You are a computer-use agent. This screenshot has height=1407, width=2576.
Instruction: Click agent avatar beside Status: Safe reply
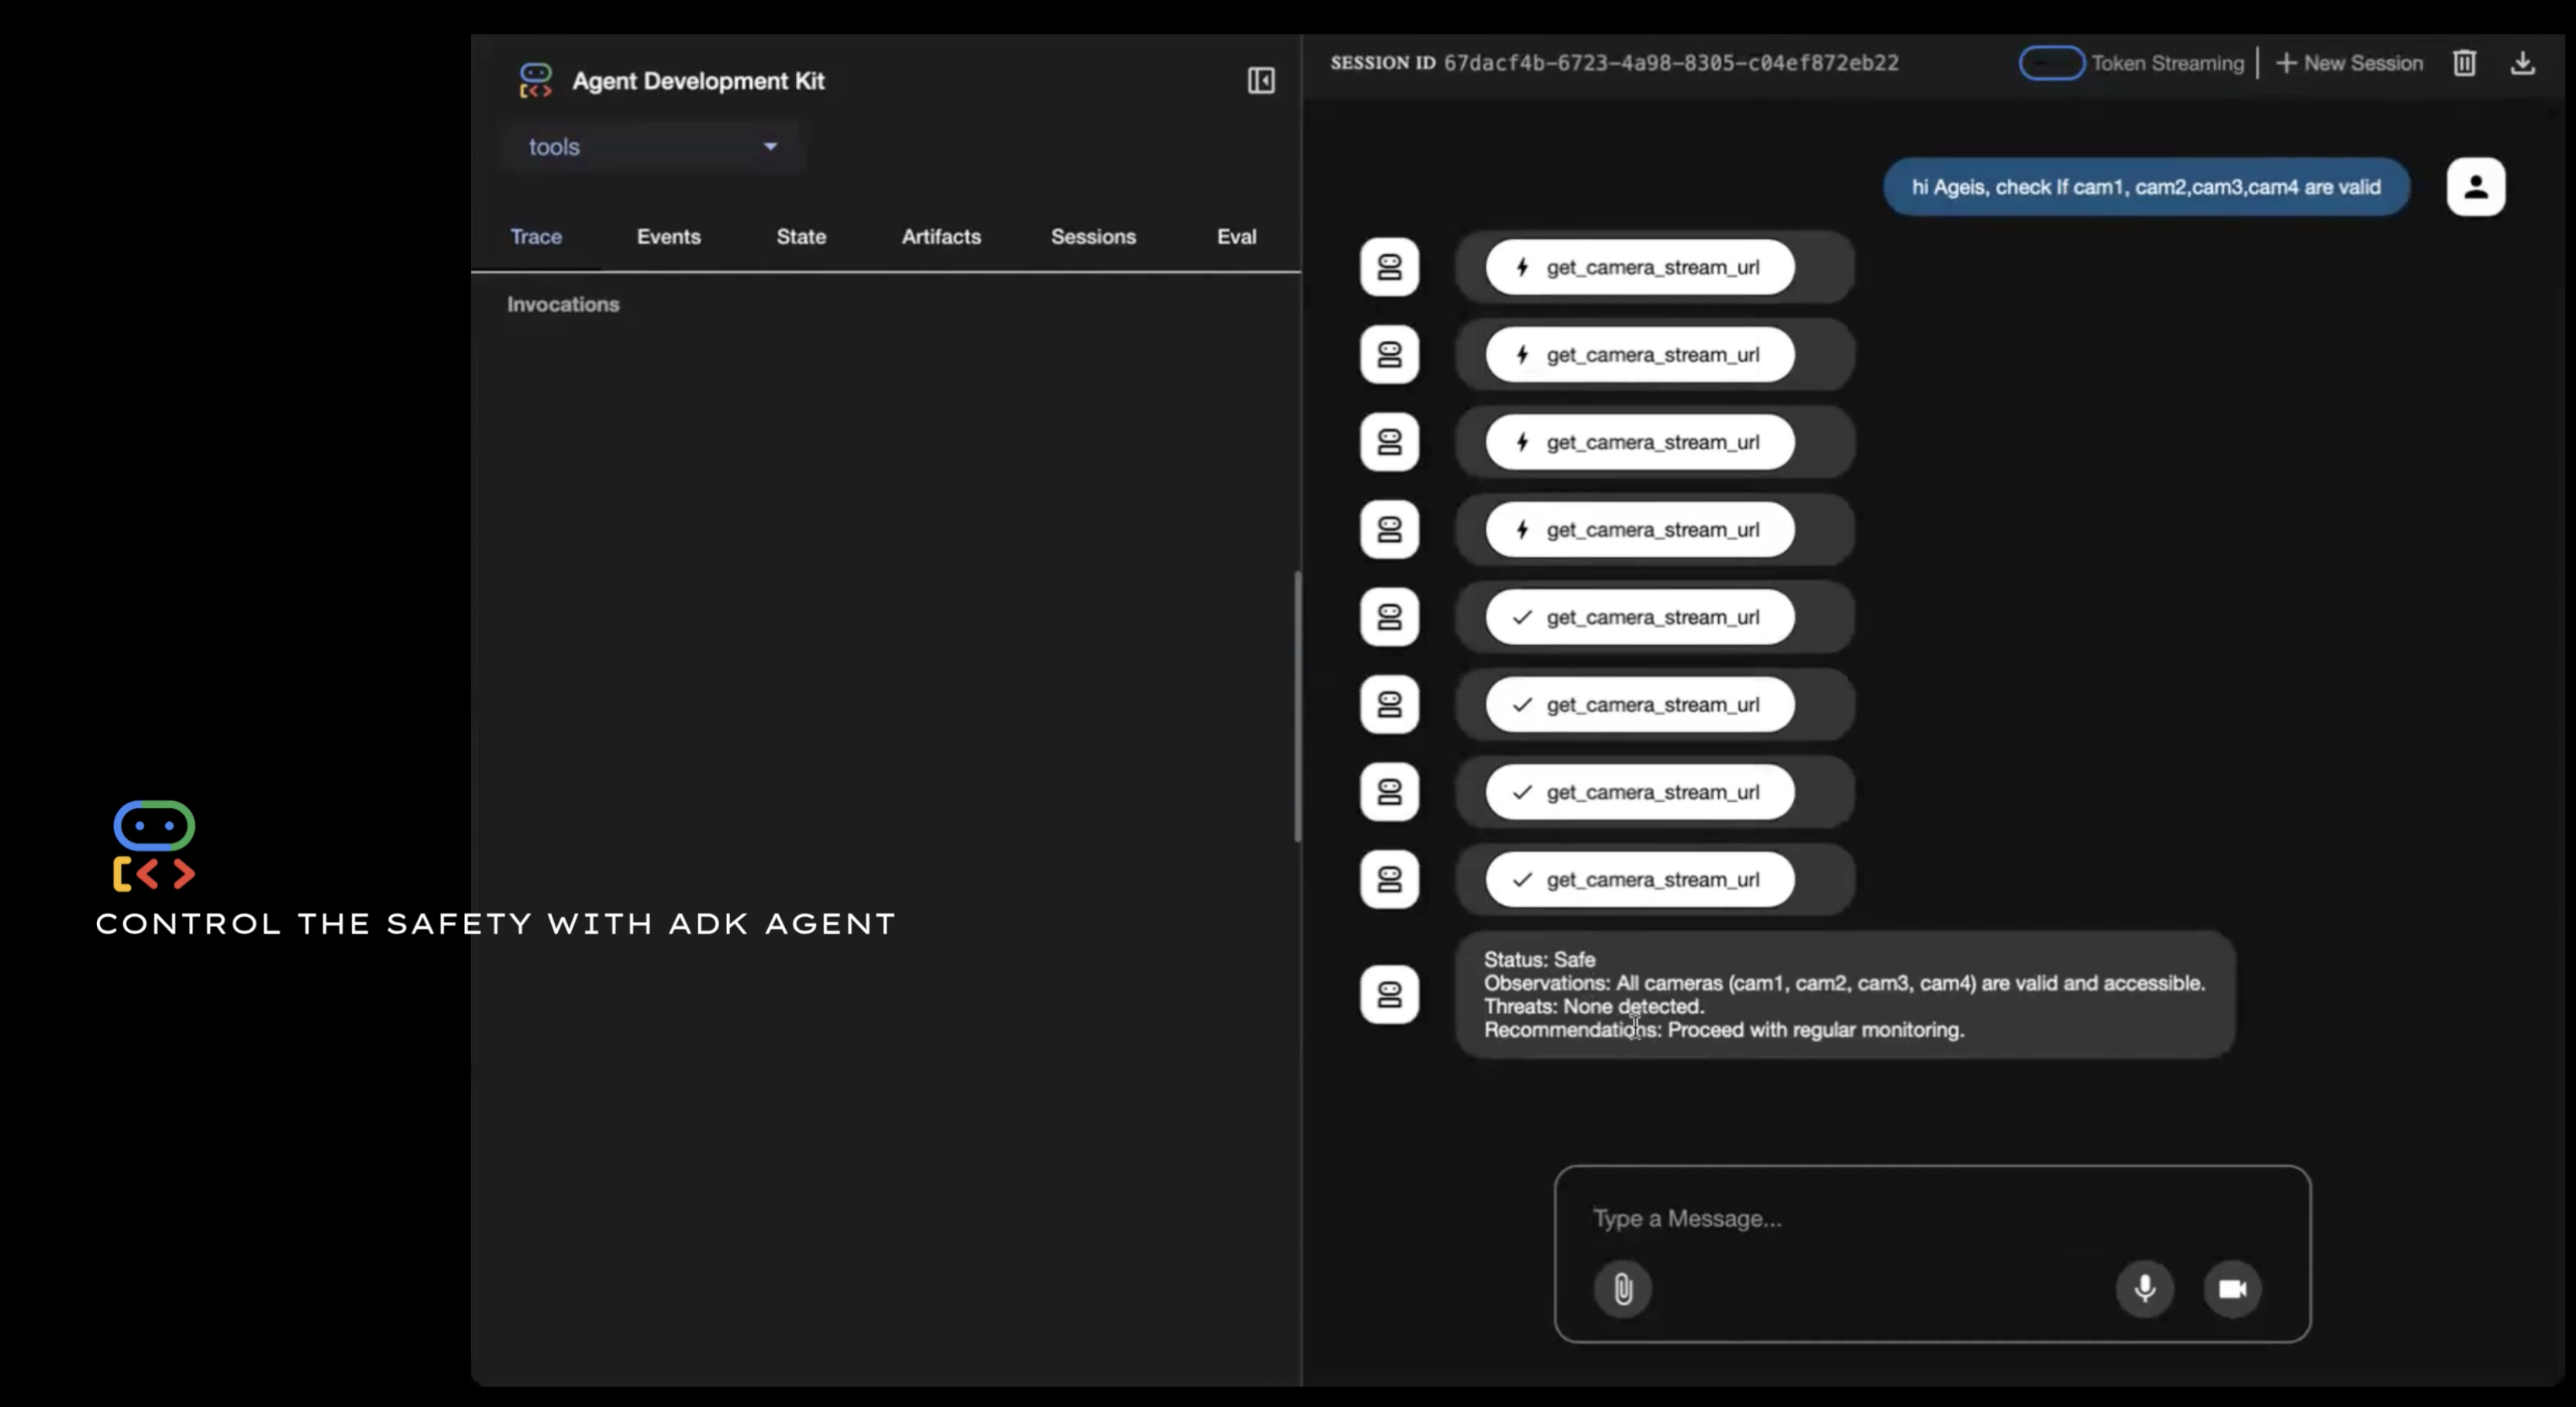pyautogui.click(x=1389, y=995)
